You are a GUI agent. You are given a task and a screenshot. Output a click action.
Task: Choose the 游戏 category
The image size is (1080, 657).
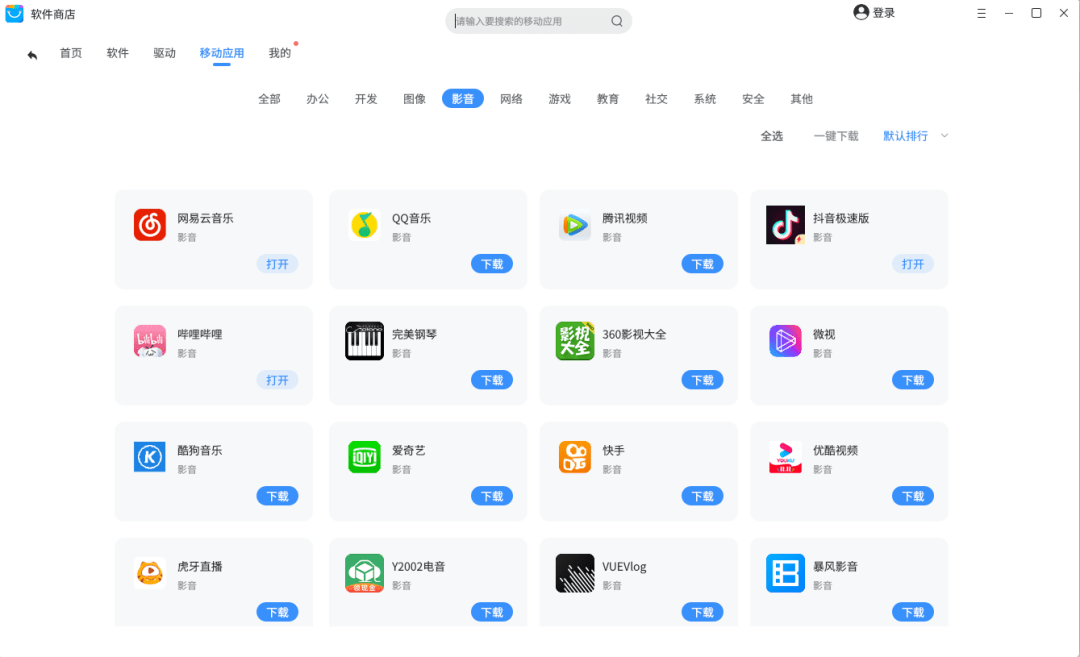559,99
